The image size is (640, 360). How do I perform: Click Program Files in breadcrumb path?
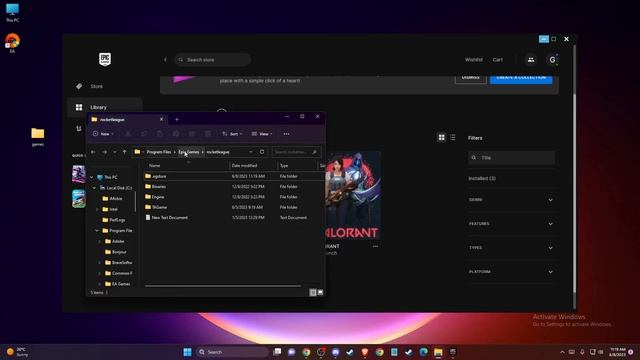[x=159, y=152]
